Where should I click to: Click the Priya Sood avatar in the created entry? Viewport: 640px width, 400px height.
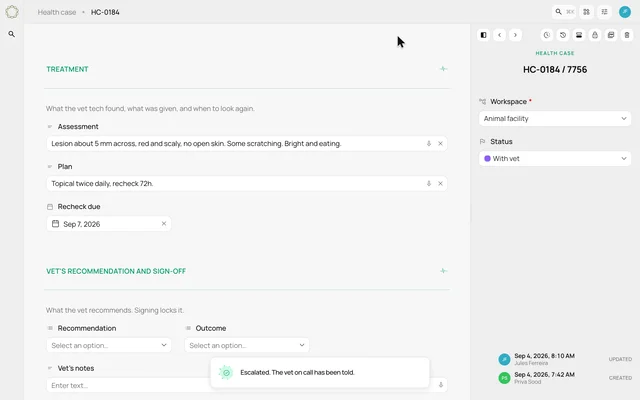[504, 378]
